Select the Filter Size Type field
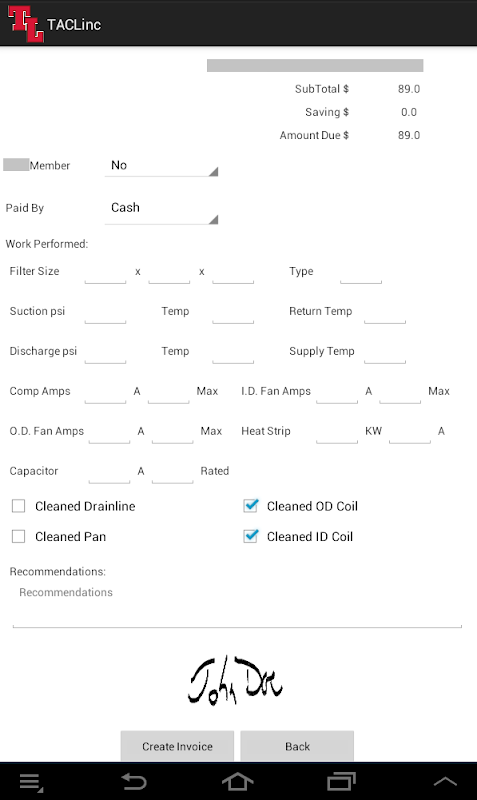This screenshot has width=477, height=800. click(x=361, y=272)
